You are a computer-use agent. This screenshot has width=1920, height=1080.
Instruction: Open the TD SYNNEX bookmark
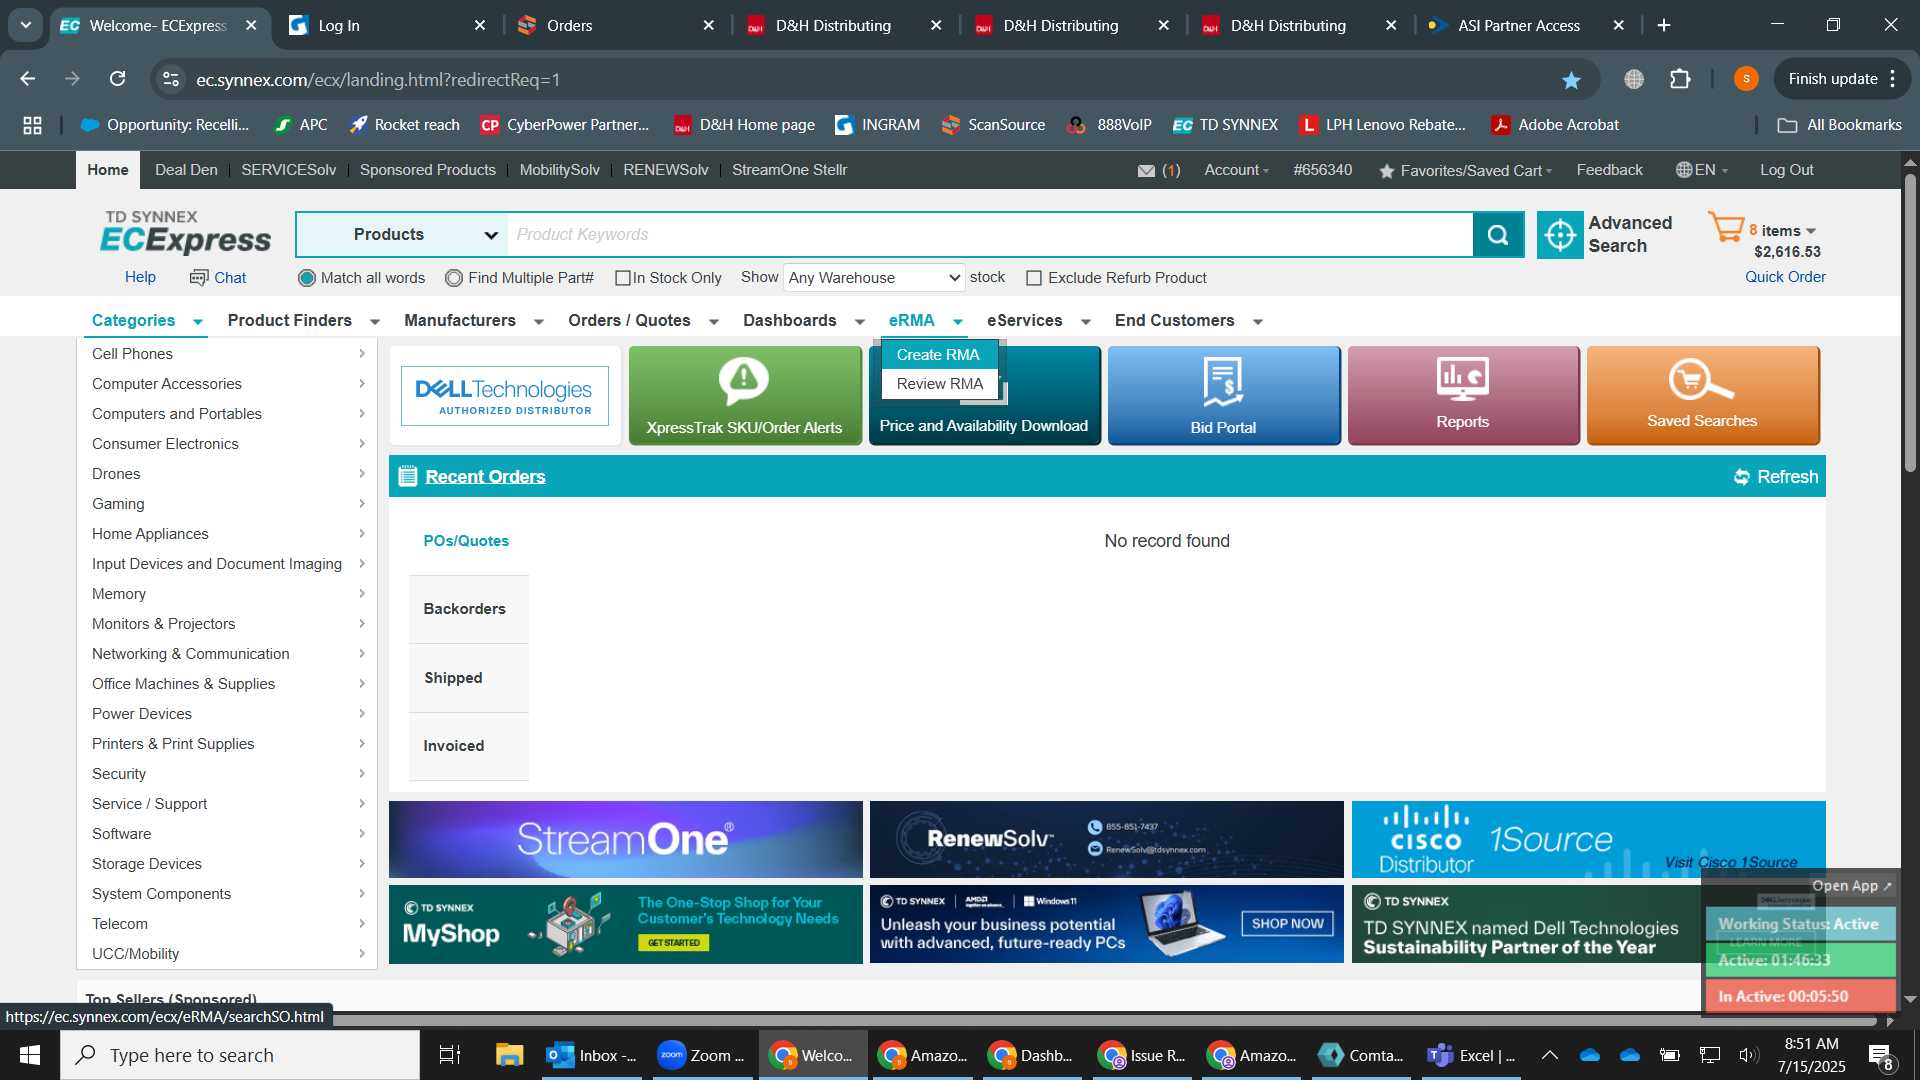pyautogui.click(x=1225, y=125)
